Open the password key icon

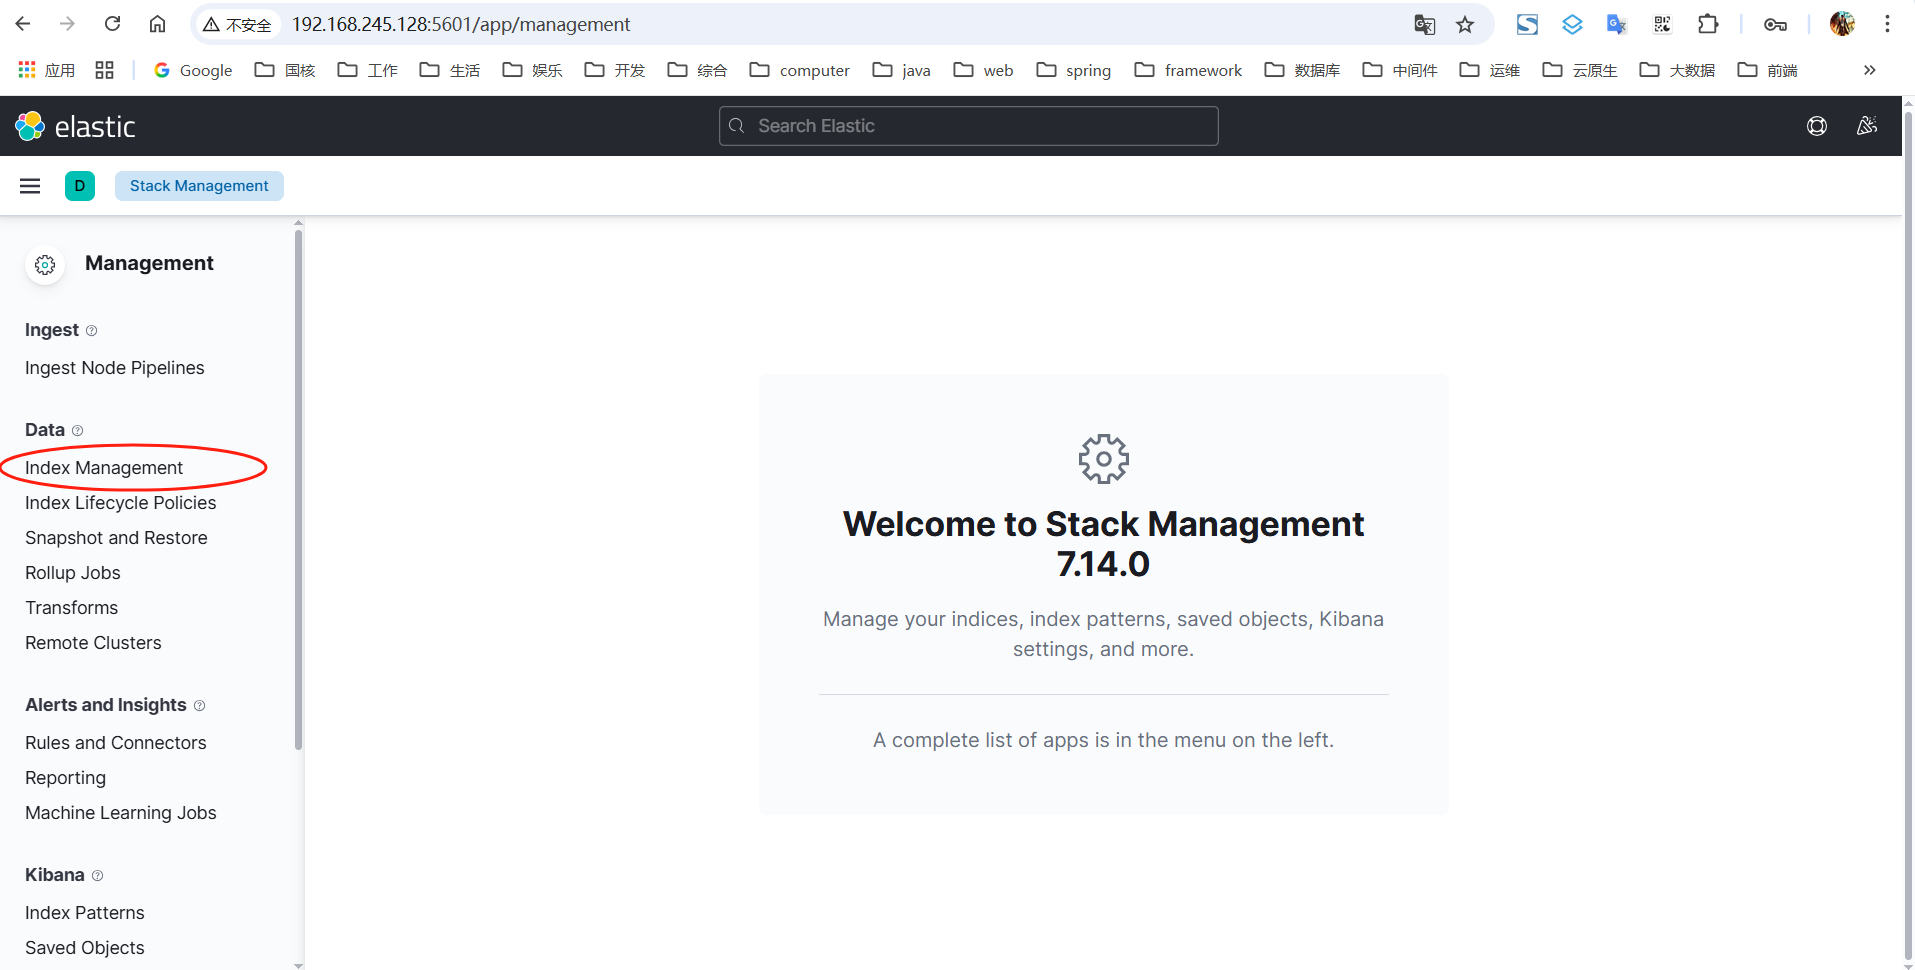pyautogui.click(x=1775, y=24)
